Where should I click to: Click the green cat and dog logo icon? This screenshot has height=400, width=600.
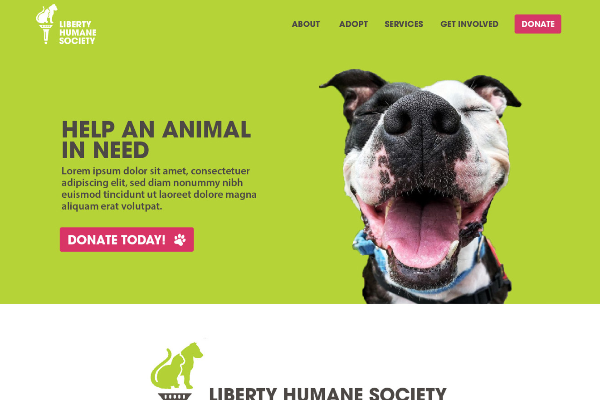point(177,366)
